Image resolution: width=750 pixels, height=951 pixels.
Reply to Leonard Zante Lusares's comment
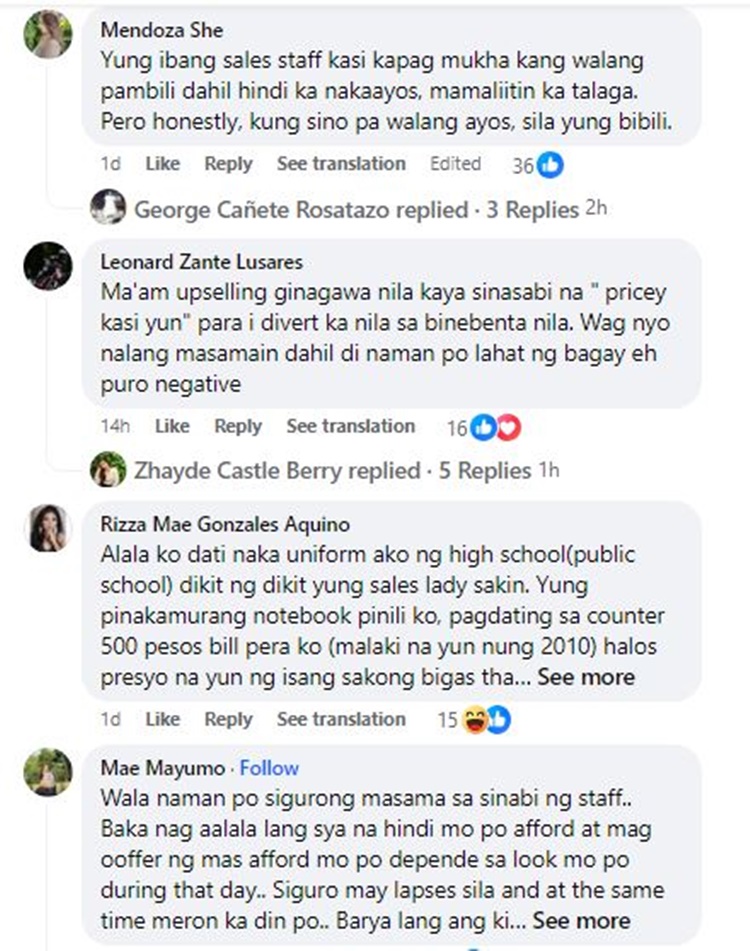(238, 426)
